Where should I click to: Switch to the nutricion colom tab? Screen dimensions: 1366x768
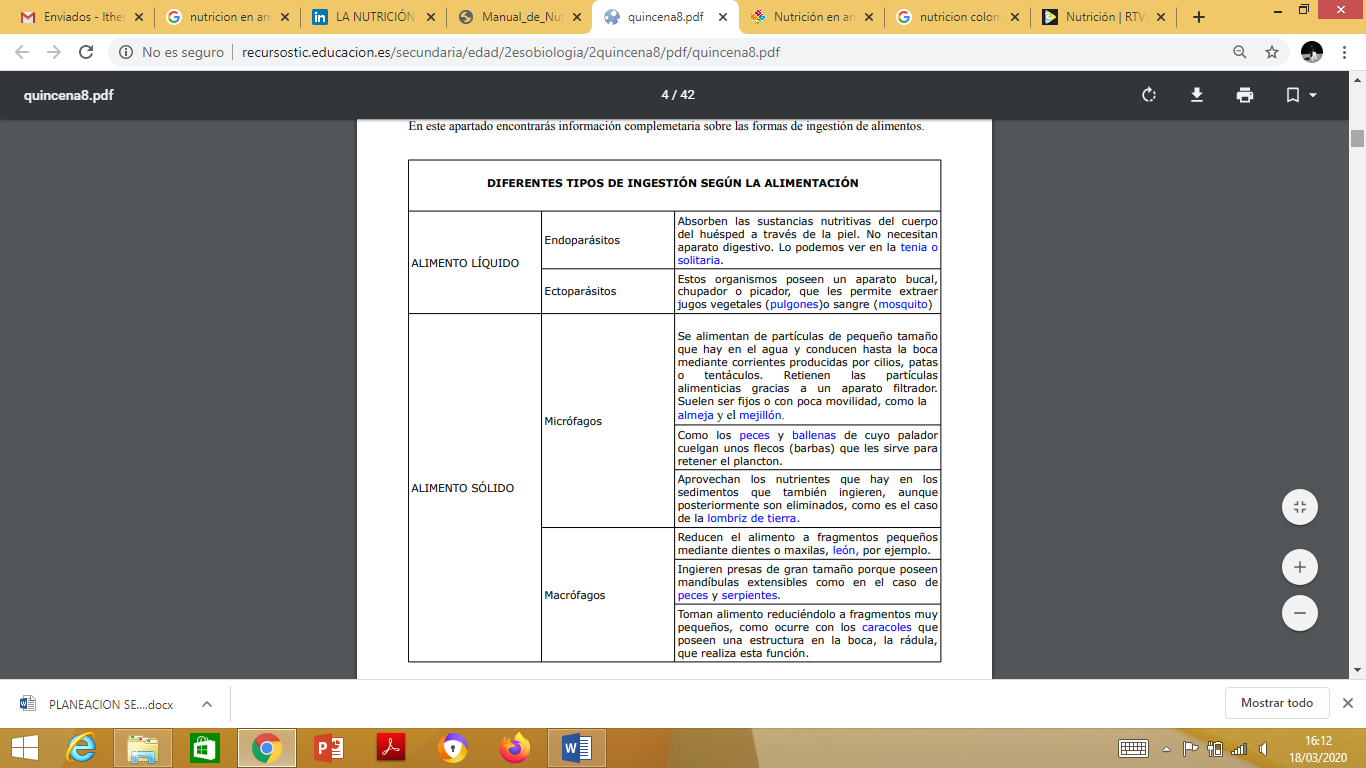coord(958,17)
